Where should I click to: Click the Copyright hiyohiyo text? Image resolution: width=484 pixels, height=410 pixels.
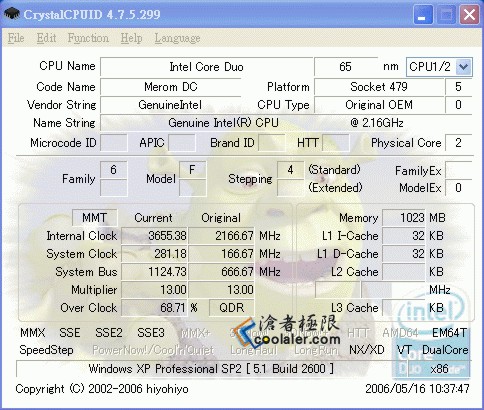pyautogui.click(x=102, y=389)
